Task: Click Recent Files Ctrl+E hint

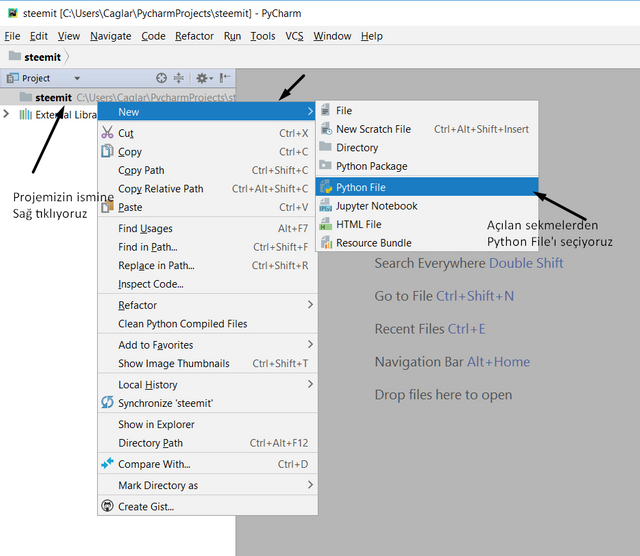Action: click(430, 329)
